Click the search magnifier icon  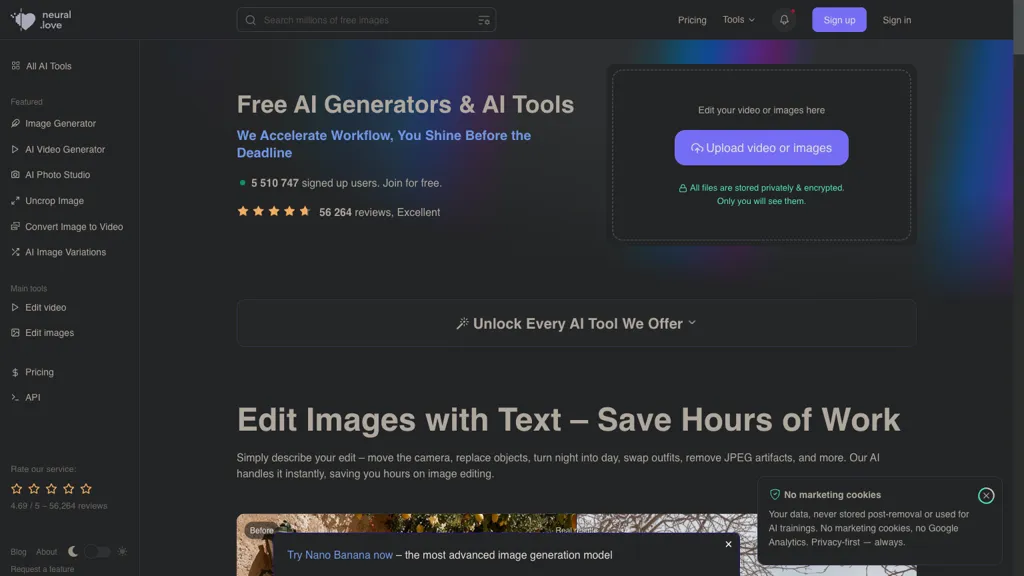pyautogui.click(x=250, y=20)
